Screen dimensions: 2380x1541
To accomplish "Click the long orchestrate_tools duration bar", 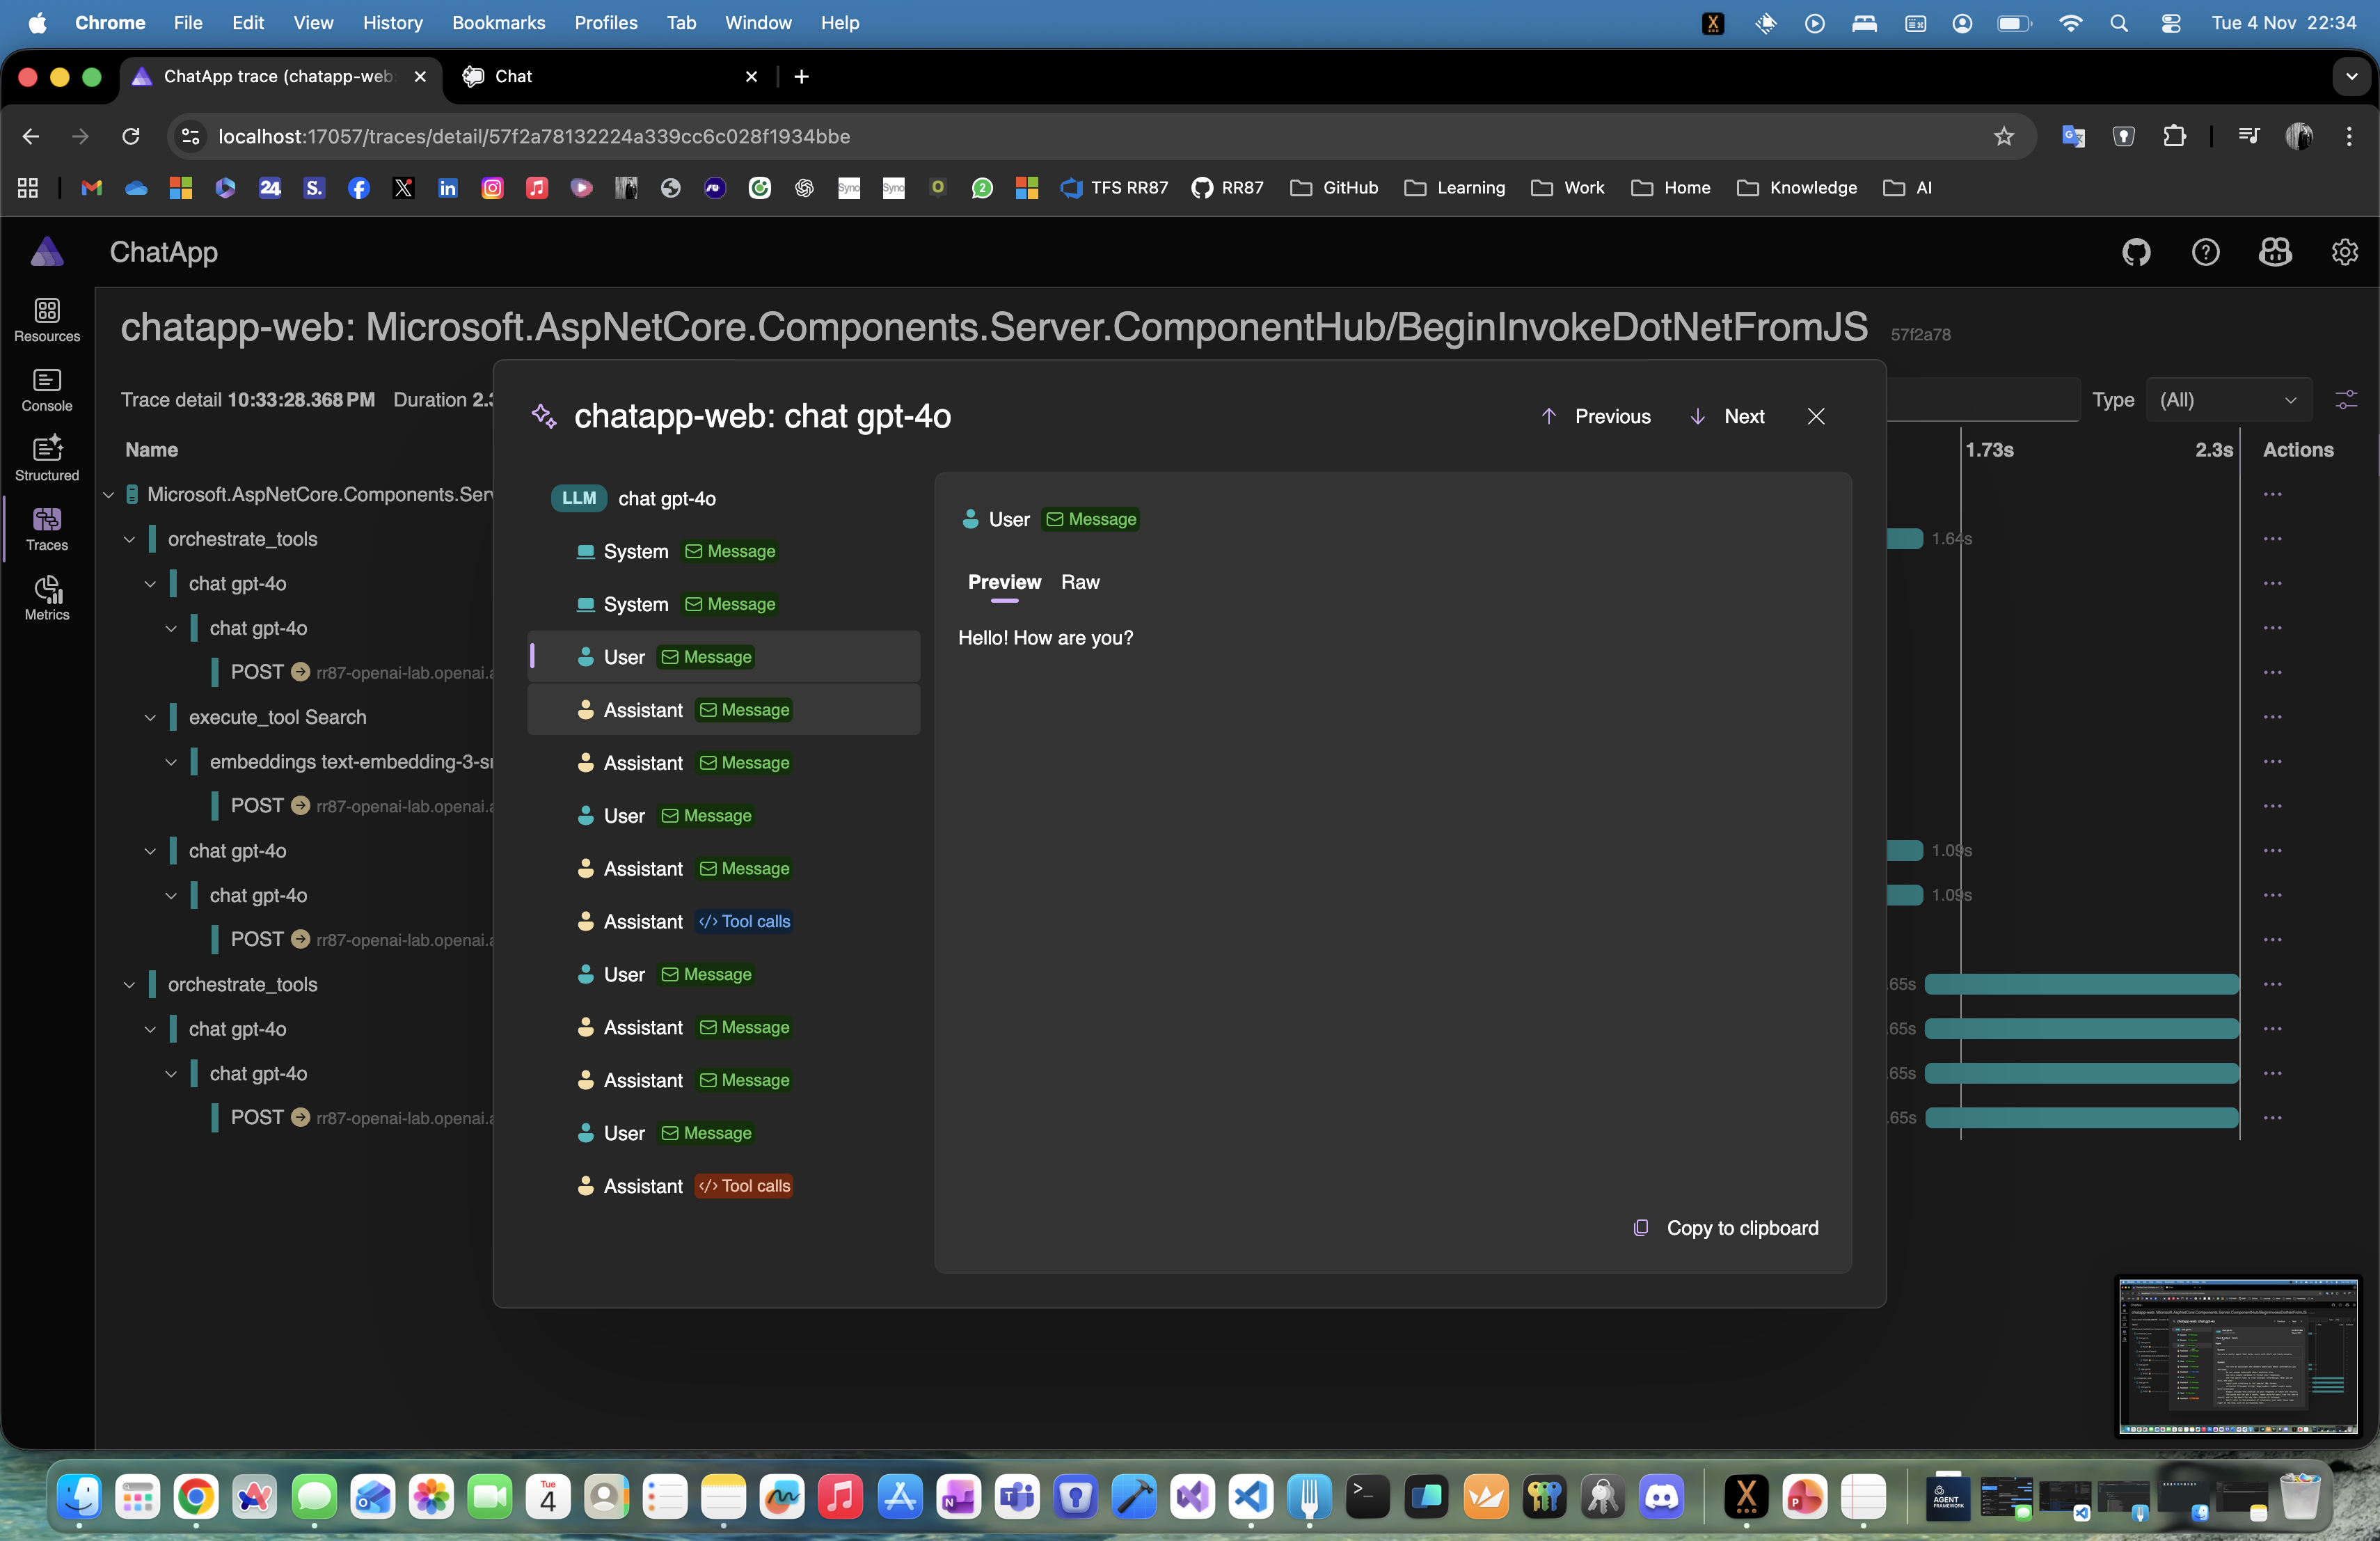I will pos(2081,984).
